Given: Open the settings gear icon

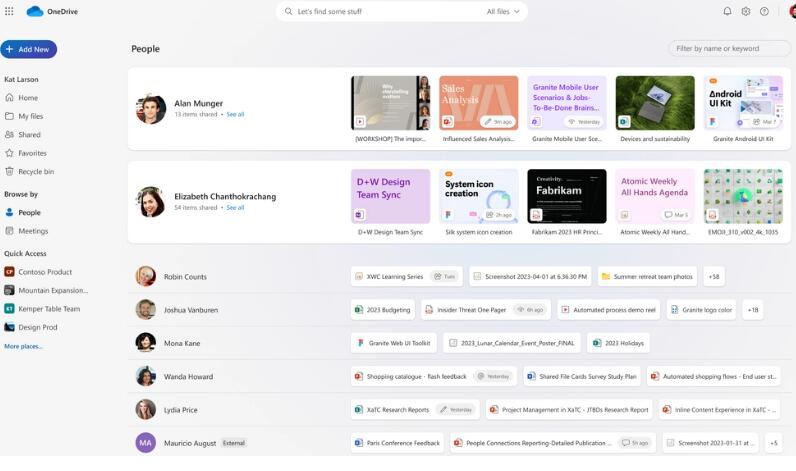Looking at the screenshot, I should tap(745, 11).
